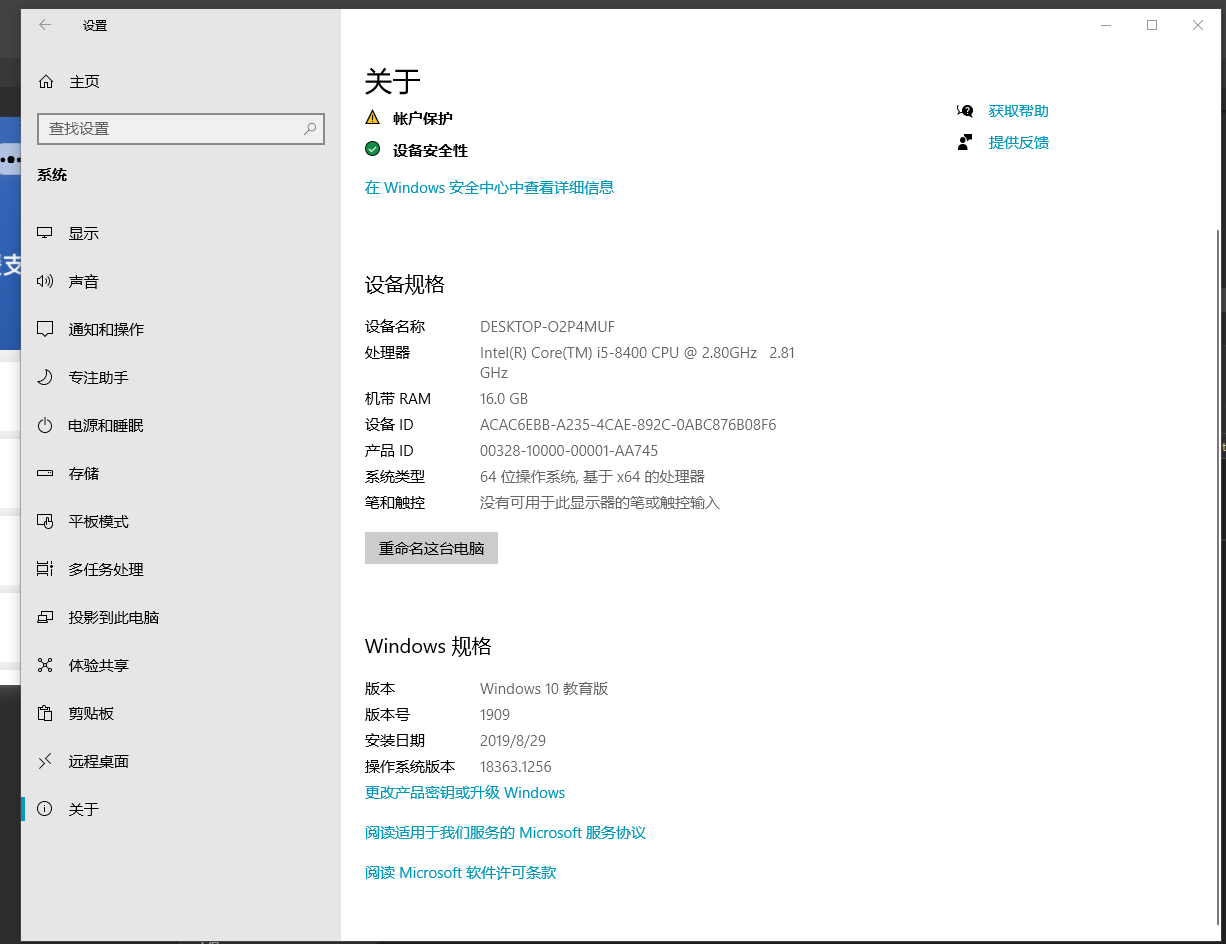Click the About info icon

tap(45, 809)
